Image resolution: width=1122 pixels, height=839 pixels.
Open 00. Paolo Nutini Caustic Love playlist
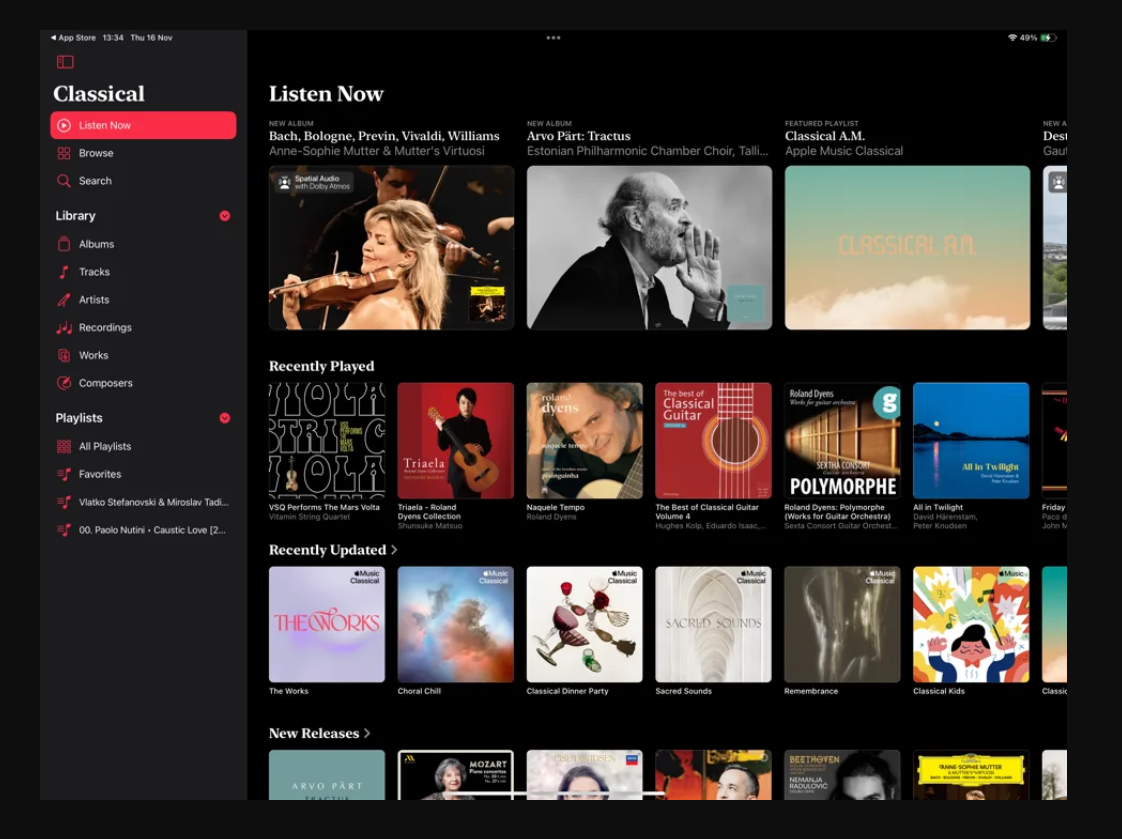[x=143, y=530]
